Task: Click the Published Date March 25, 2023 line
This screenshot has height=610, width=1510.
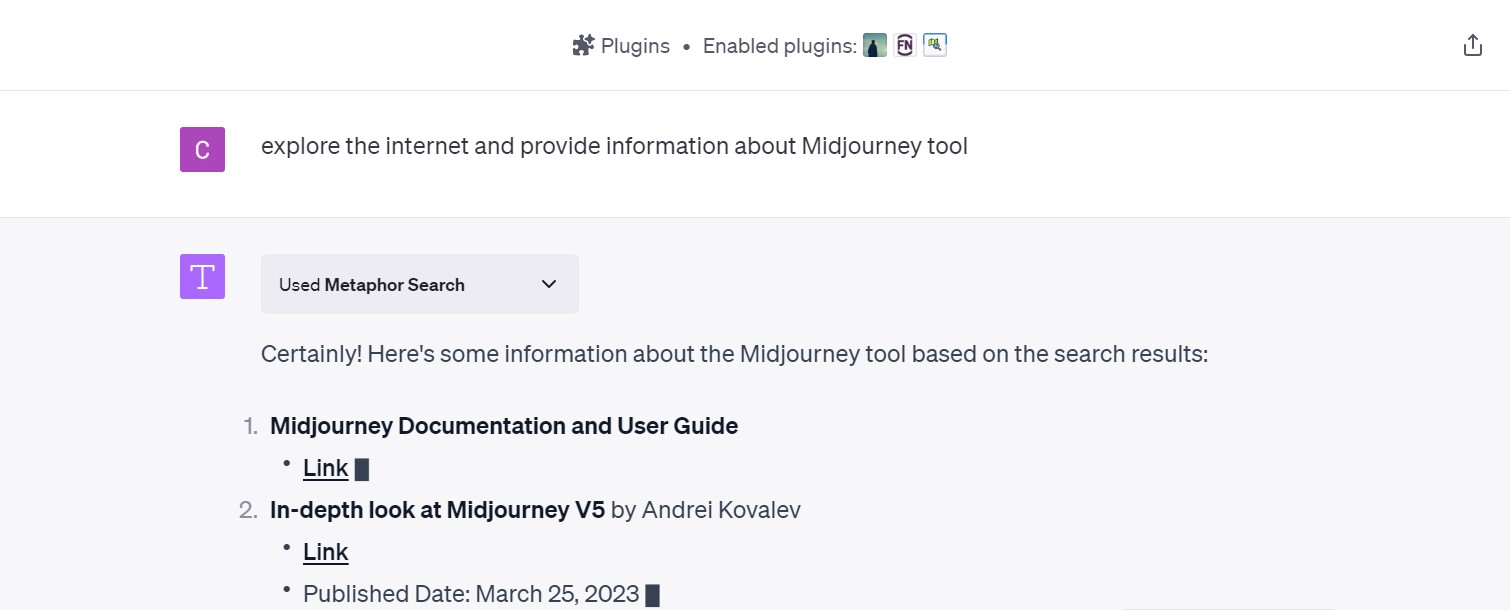Action: click(471, 594)
